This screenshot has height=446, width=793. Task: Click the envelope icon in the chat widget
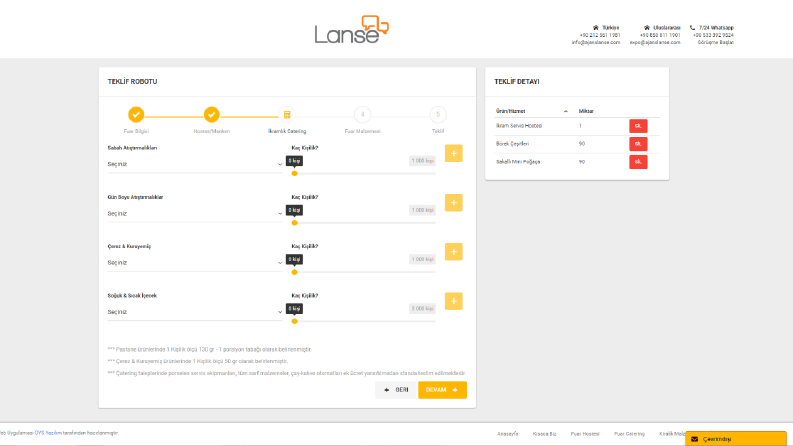pyautogui.click(x=694, y=439)
